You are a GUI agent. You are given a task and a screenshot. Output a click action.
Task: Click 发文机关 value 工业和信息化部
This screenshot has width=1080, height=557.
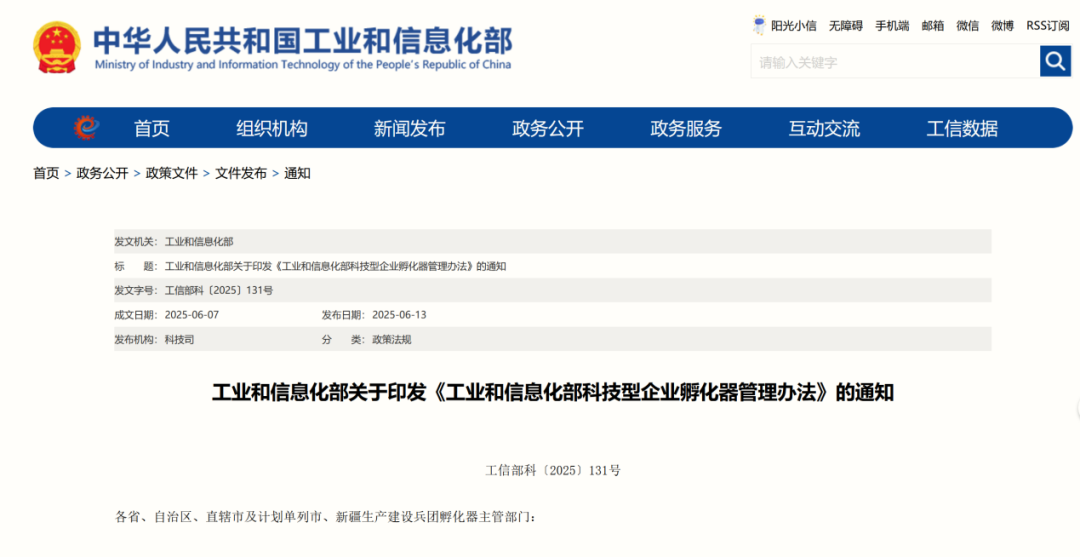pyautogui.click(x=199, y=242)
